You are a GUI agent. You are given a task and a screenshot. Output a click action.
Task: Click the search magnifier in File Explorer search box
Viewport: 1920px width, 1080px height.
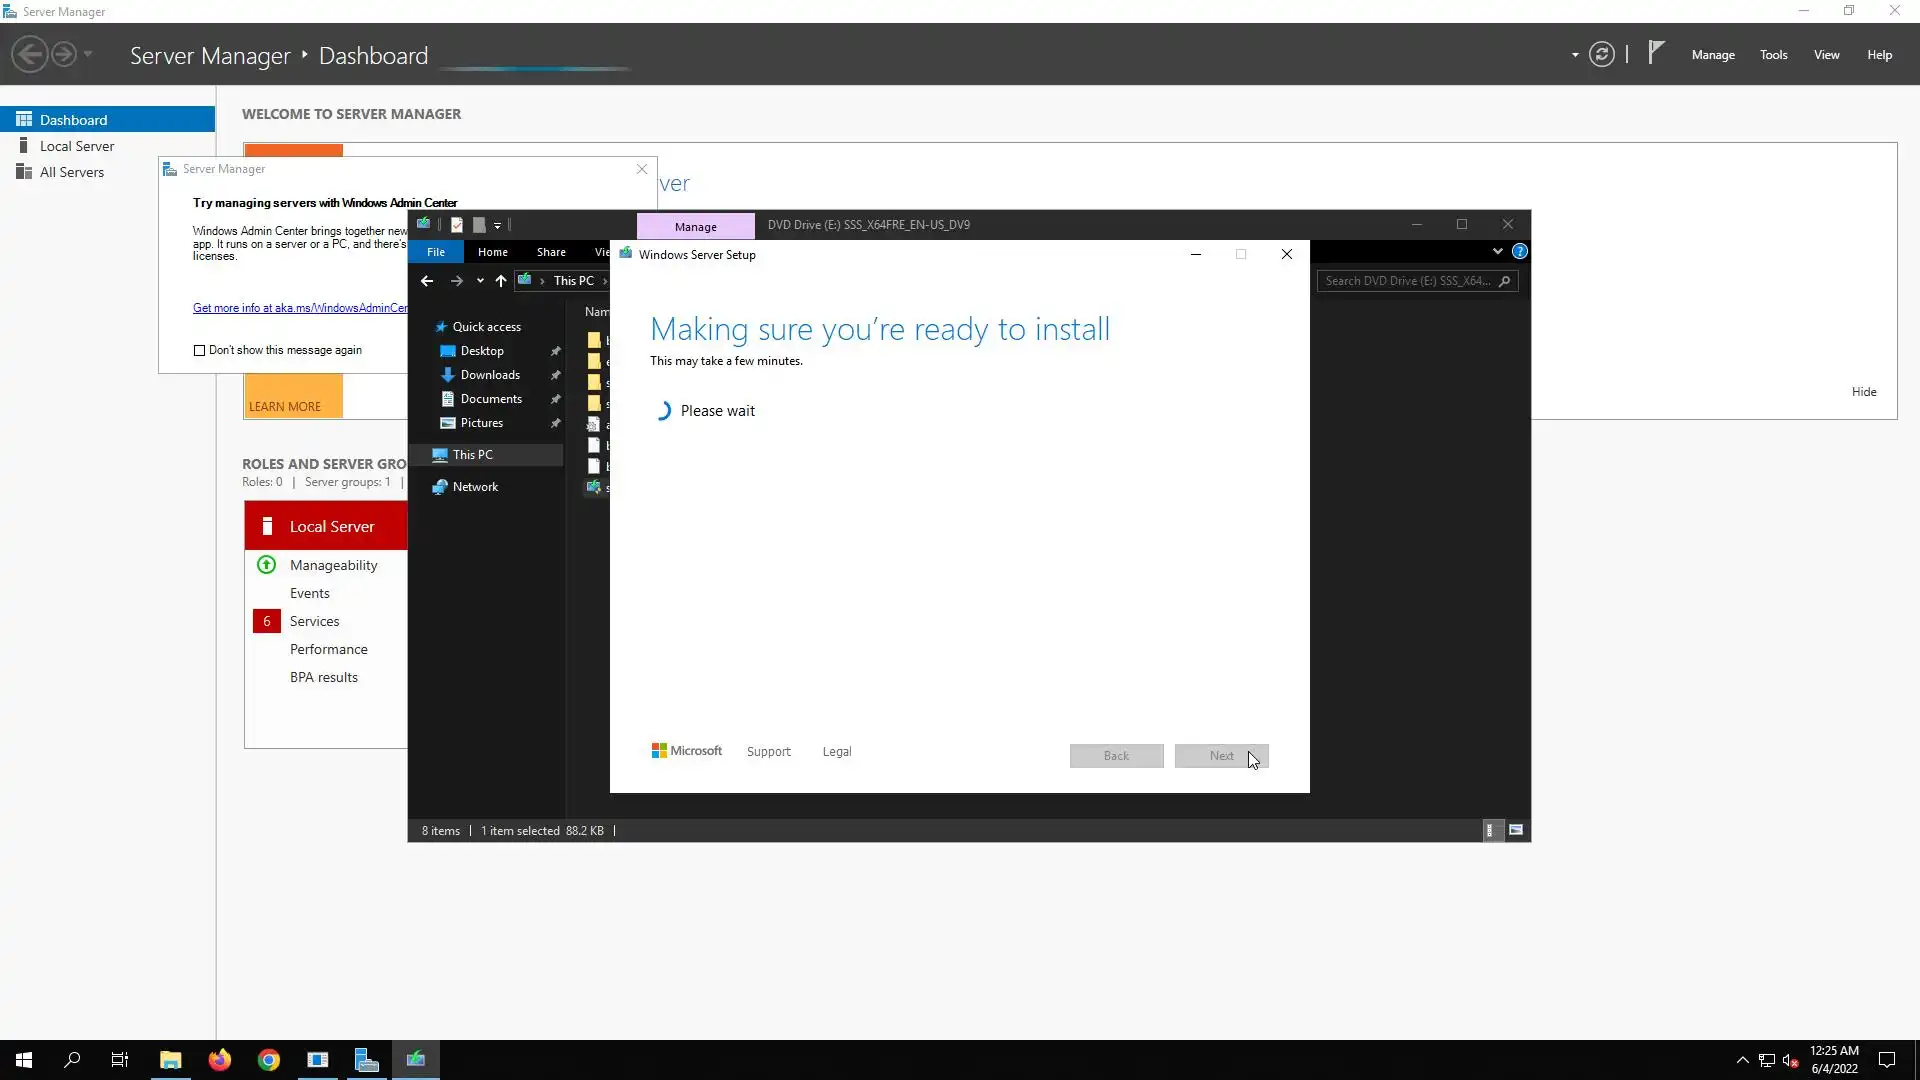point(1504,281)
